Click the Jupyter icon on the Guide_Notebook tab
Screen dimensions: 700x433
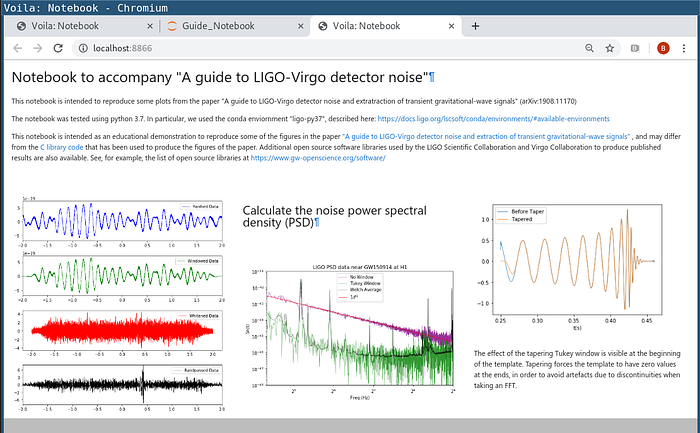point(172,26)
